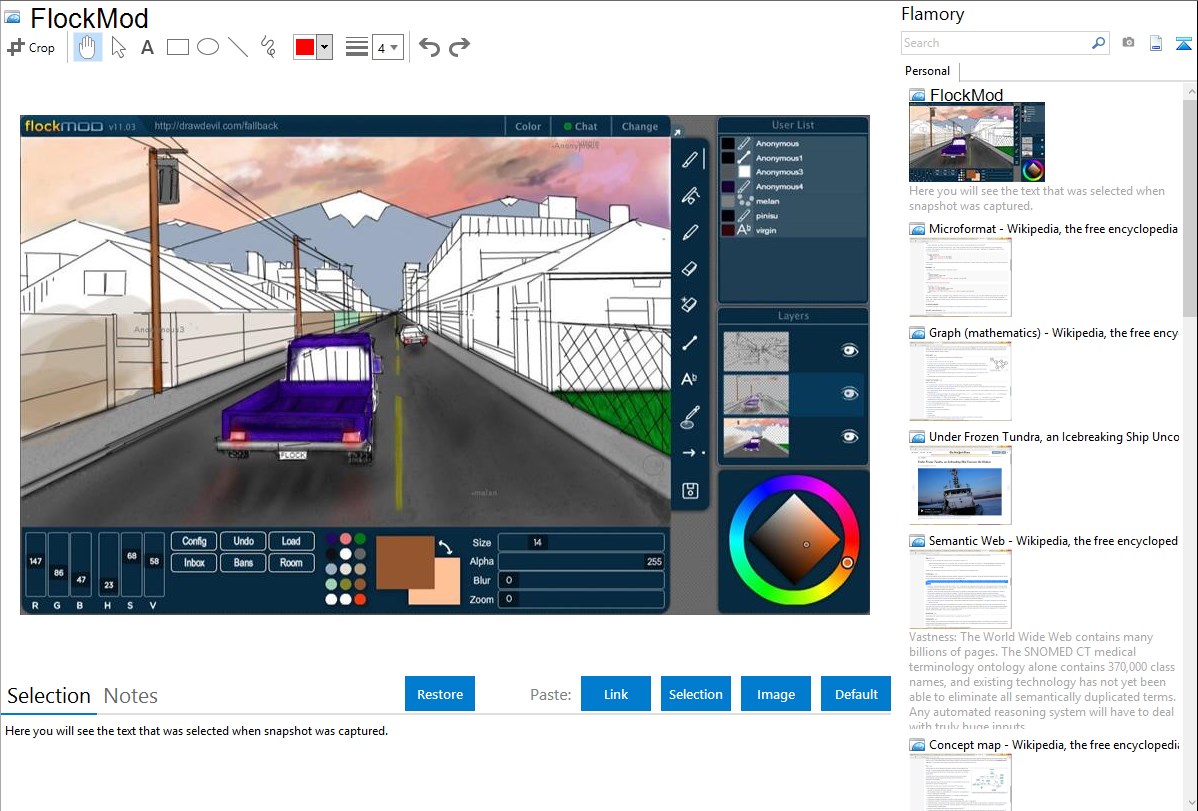This screenshot has width=1198, height=811.
Task: Open the Chat tab in FlockMod
Action: pos(581,127)
